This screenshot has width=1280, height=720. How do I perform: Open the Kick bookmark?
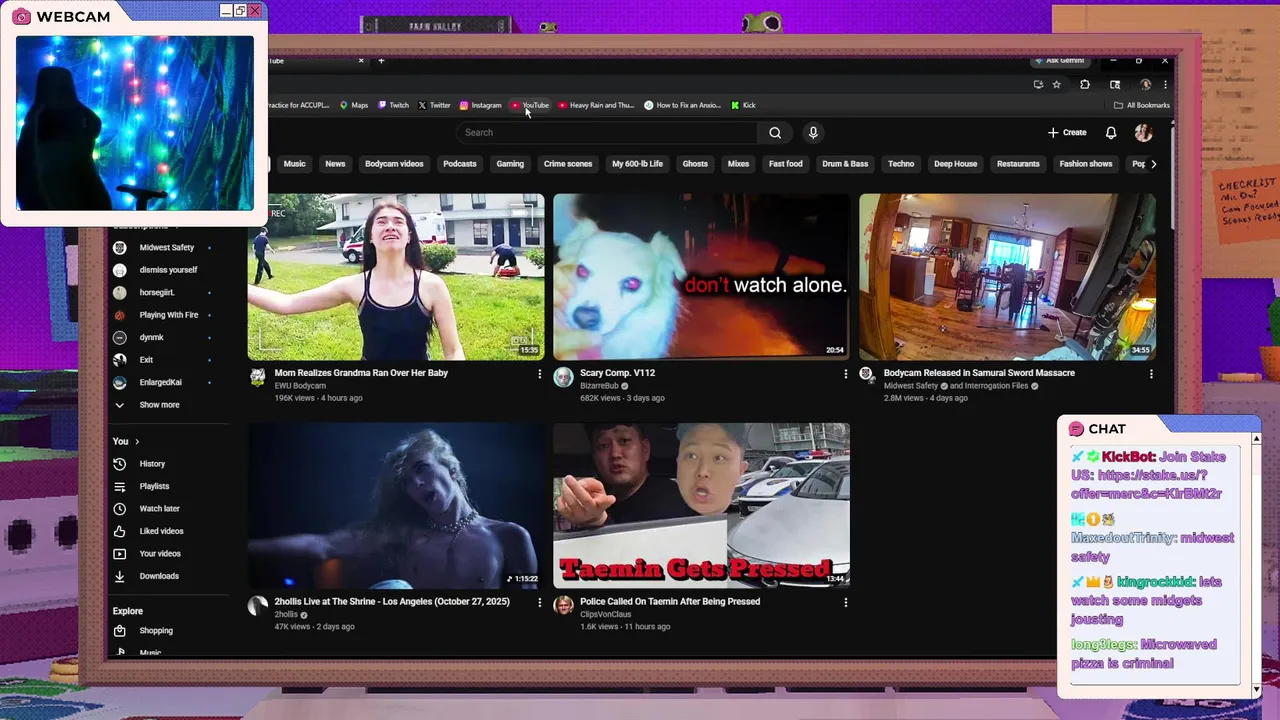tap(743, 105)
